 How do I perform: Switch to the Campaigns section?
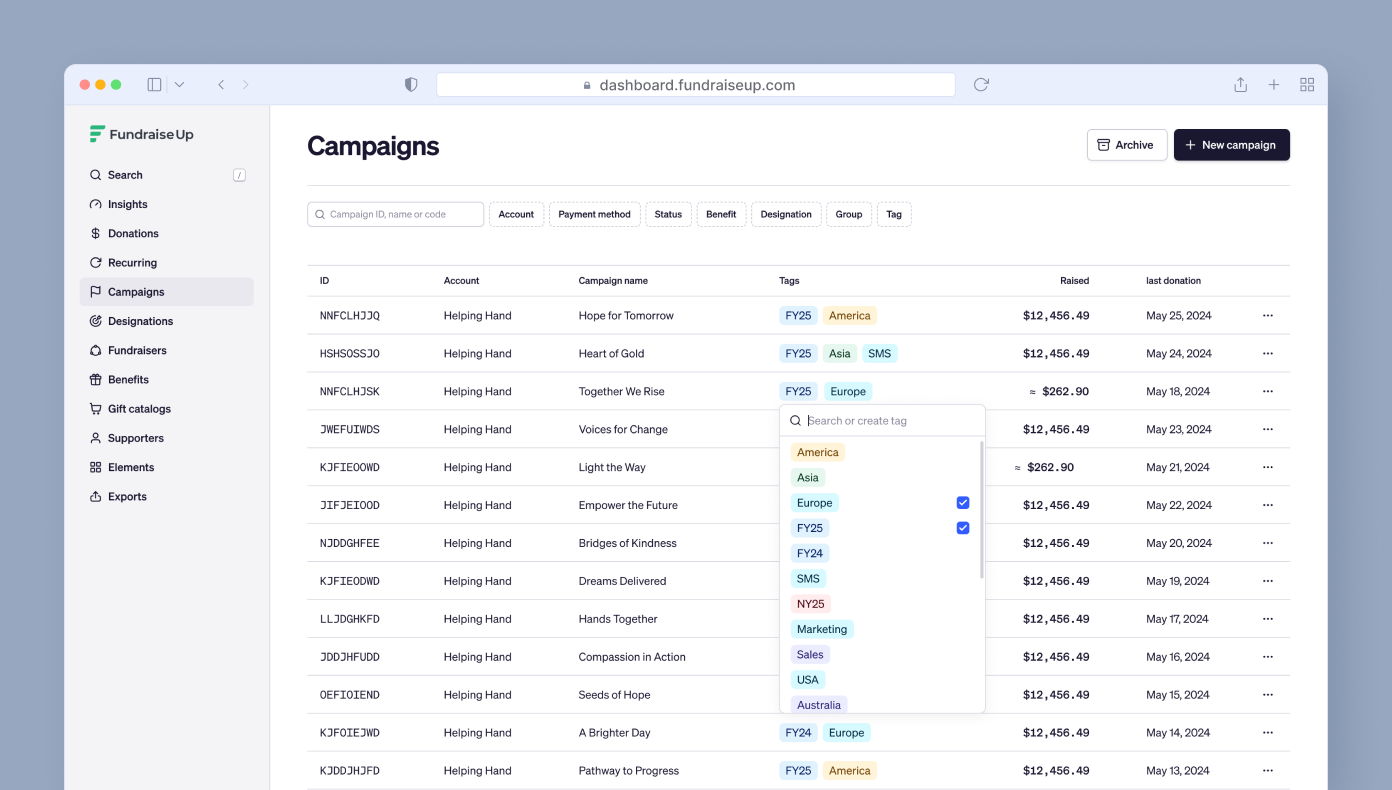pos(137,291)
